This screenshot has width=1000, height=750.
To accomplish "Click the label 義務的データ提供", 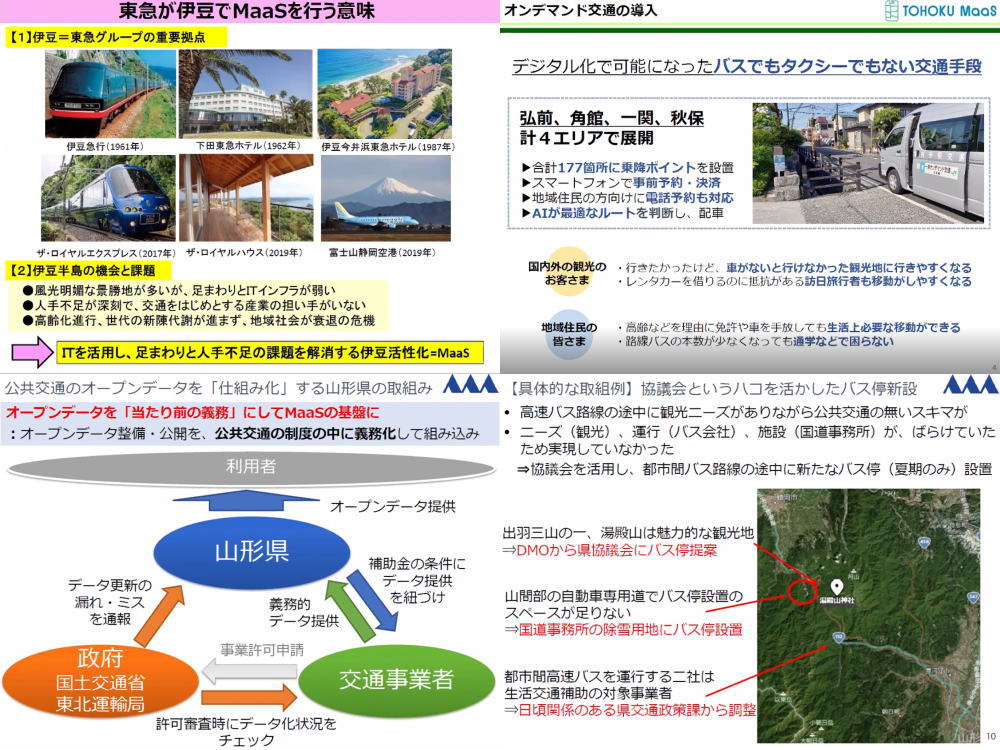I will [302, 612].
